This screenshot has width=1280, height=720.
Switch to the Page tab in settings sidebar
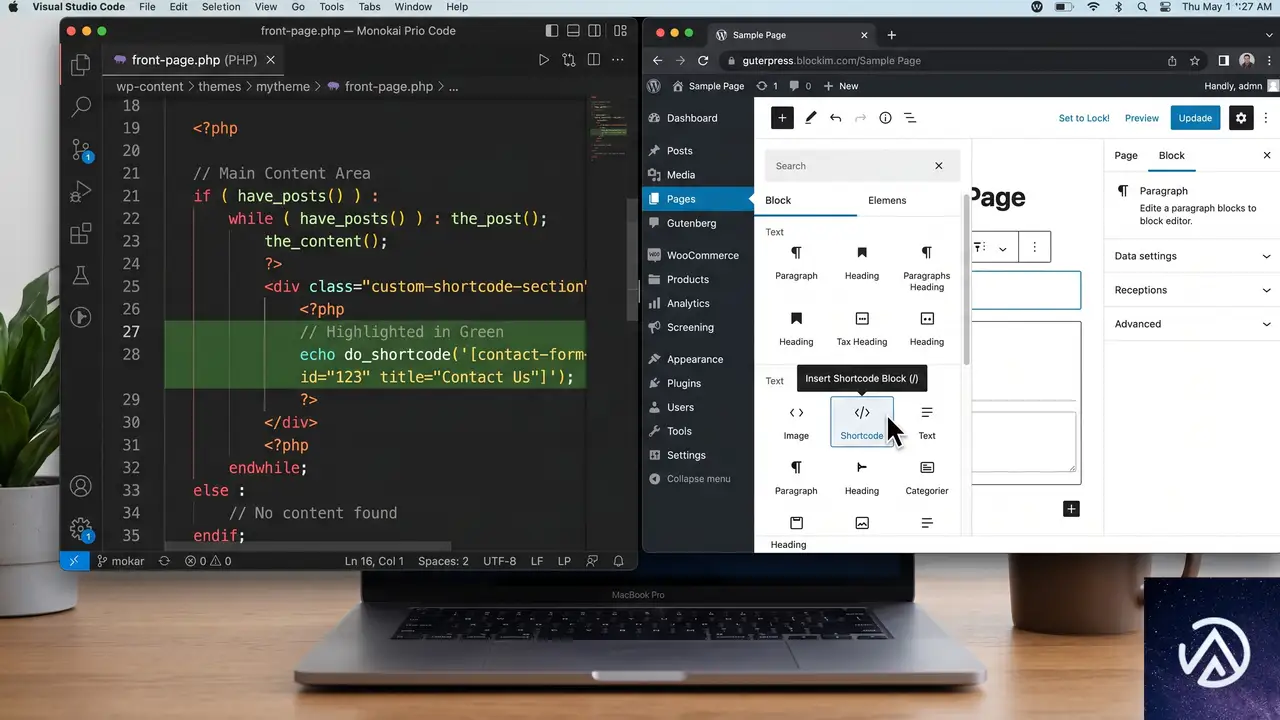pyautogui.click(x=1126, y=156)
